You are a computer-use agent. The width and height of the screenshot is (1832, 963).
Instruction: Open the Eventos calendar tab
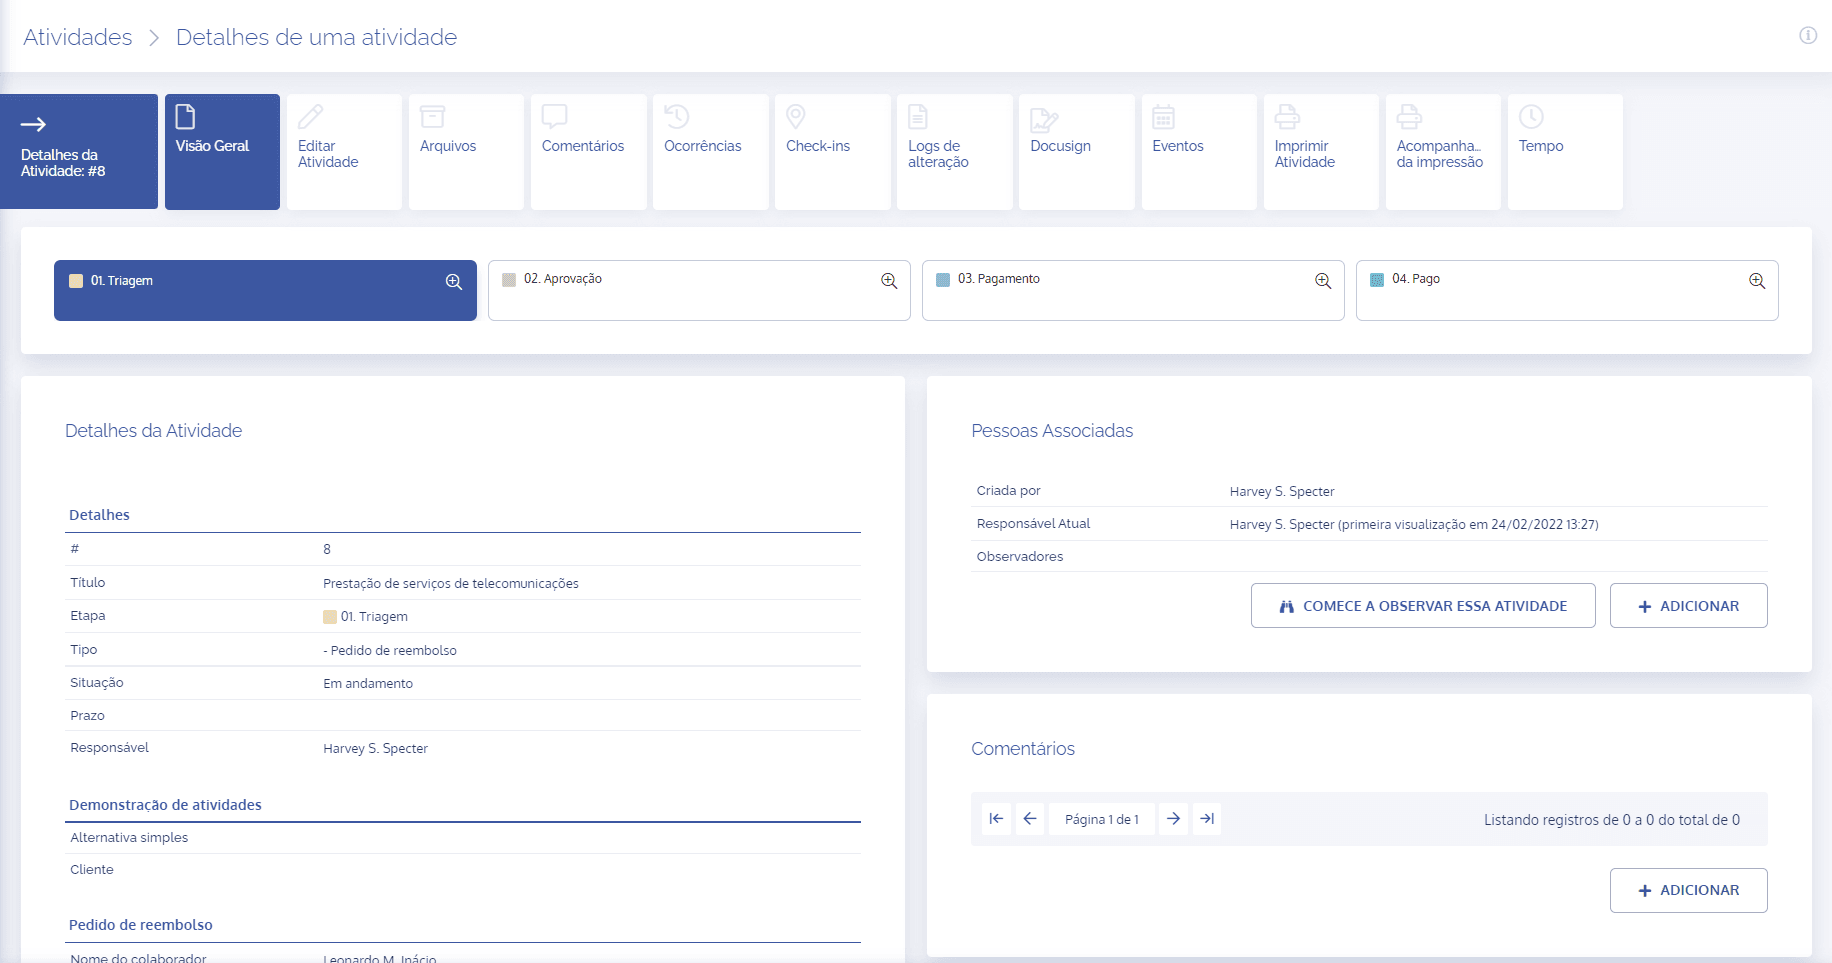[1198, 152]
